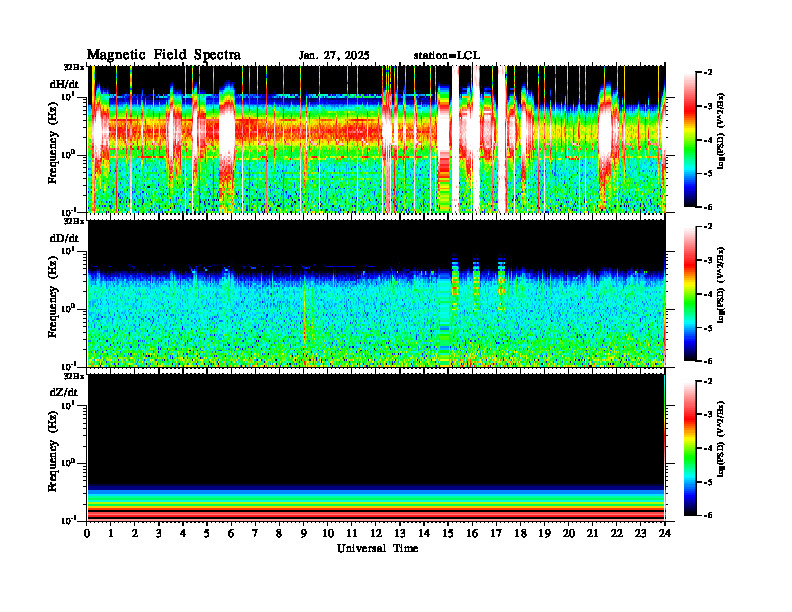Select the dD/dt panel label

click(64, 238)
